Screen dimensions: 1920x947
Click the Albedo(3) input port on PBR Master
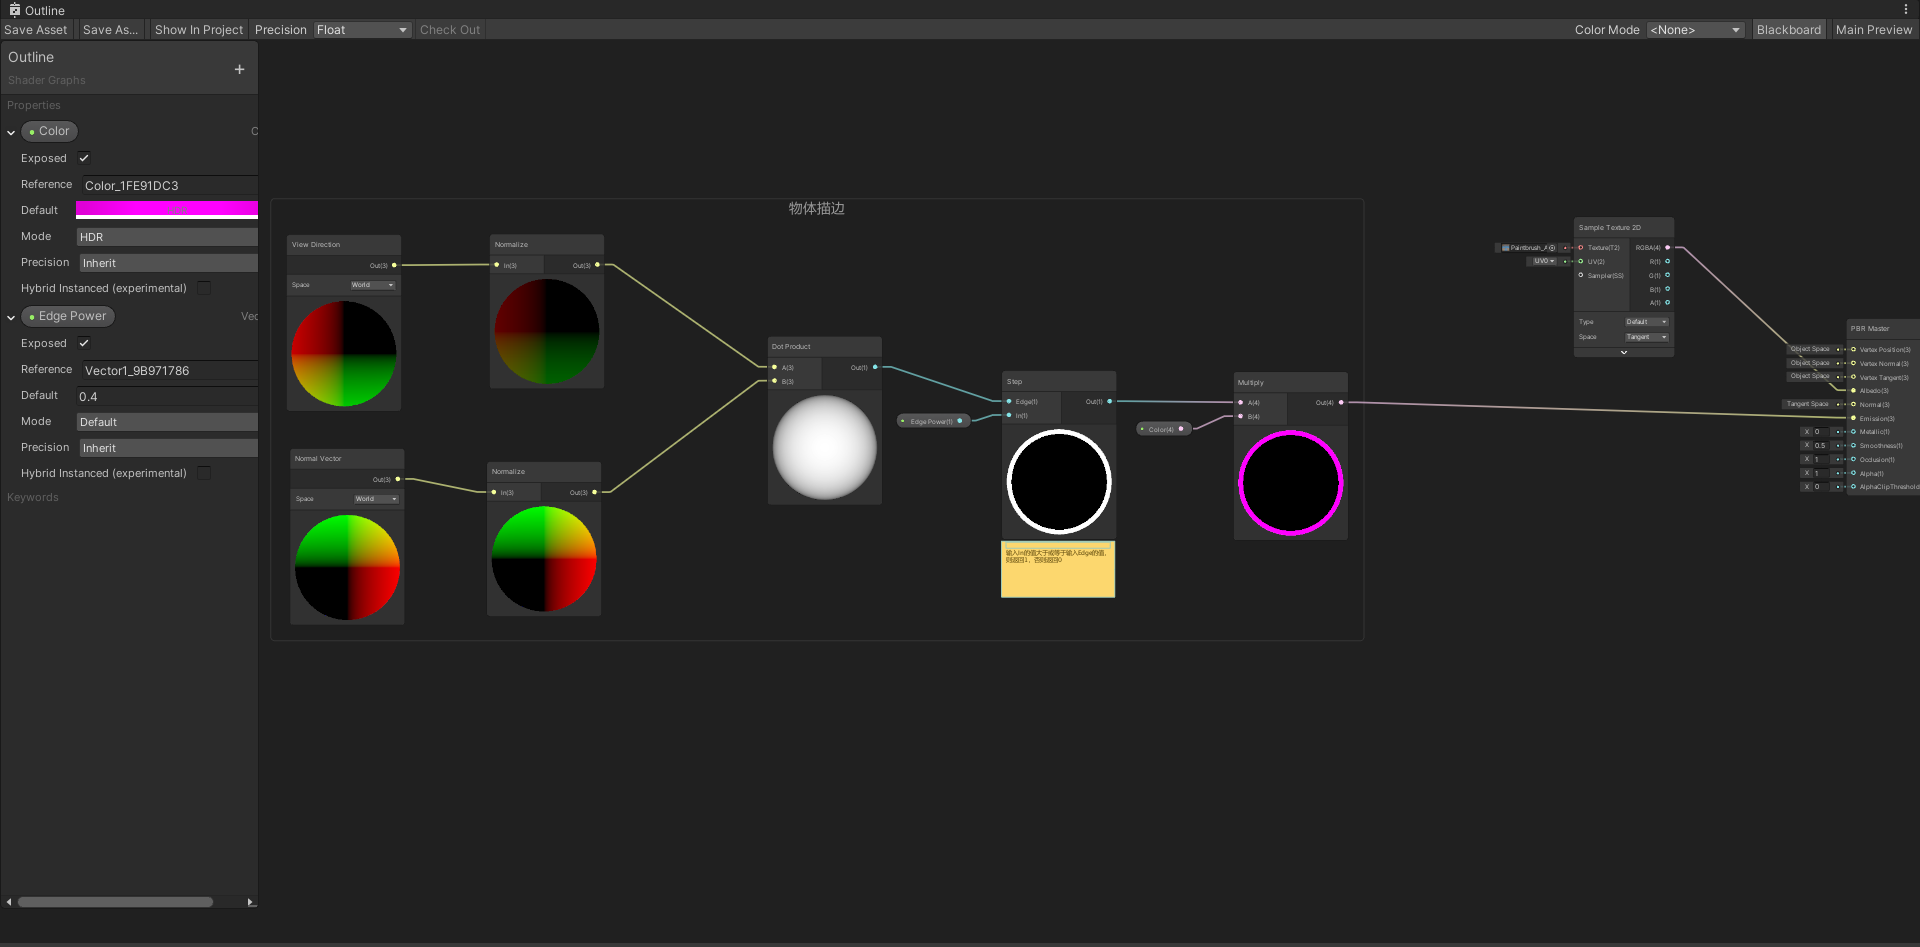click(x=1852, y=390)
